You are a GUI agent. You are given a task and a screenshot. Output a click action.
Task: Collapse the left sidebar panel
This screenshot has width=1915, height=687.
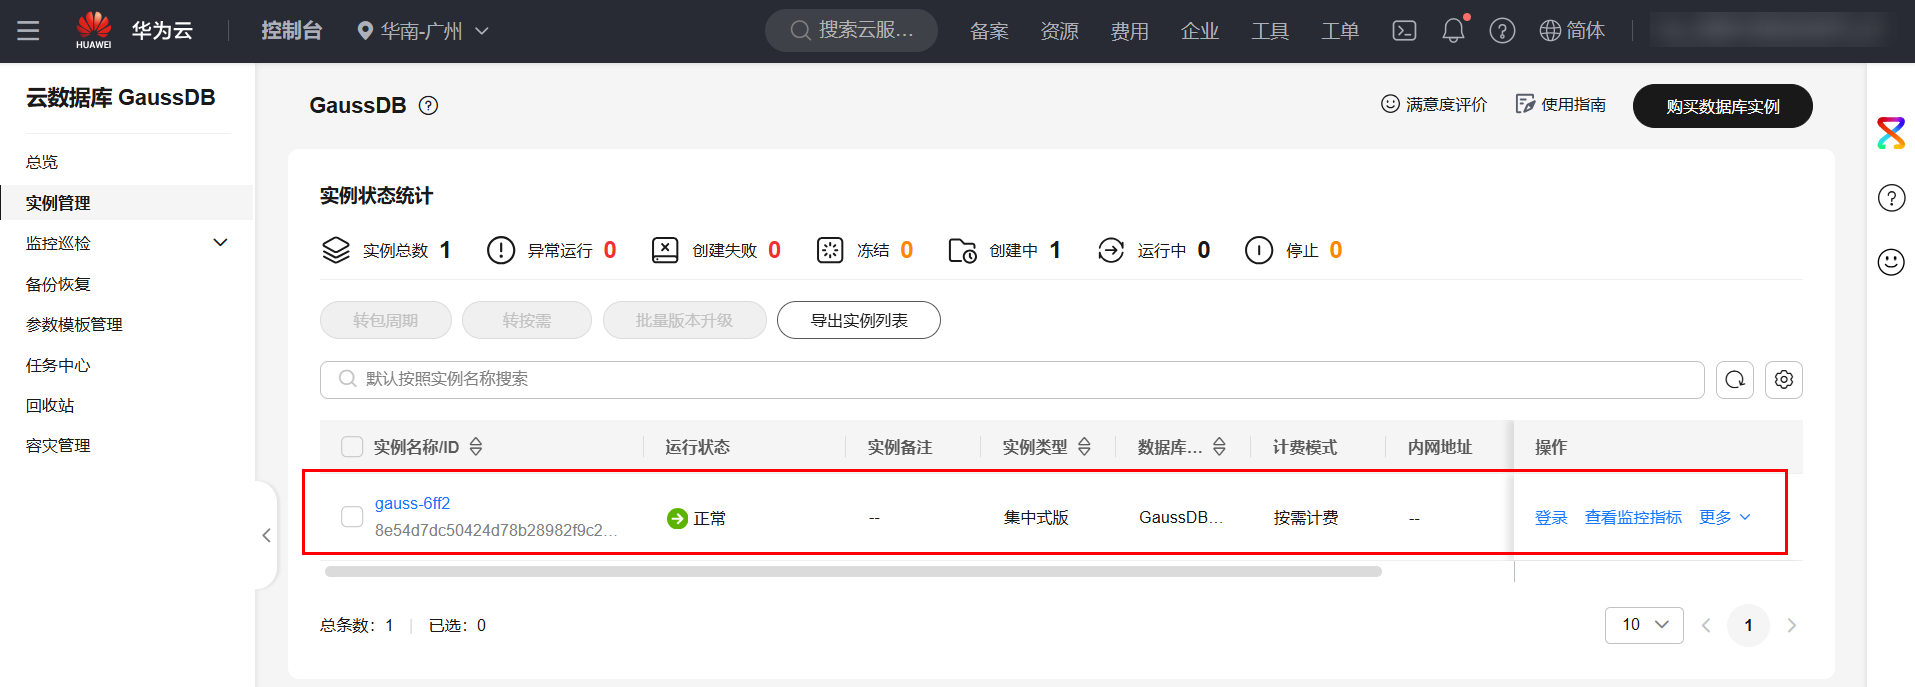click(266, 536)
